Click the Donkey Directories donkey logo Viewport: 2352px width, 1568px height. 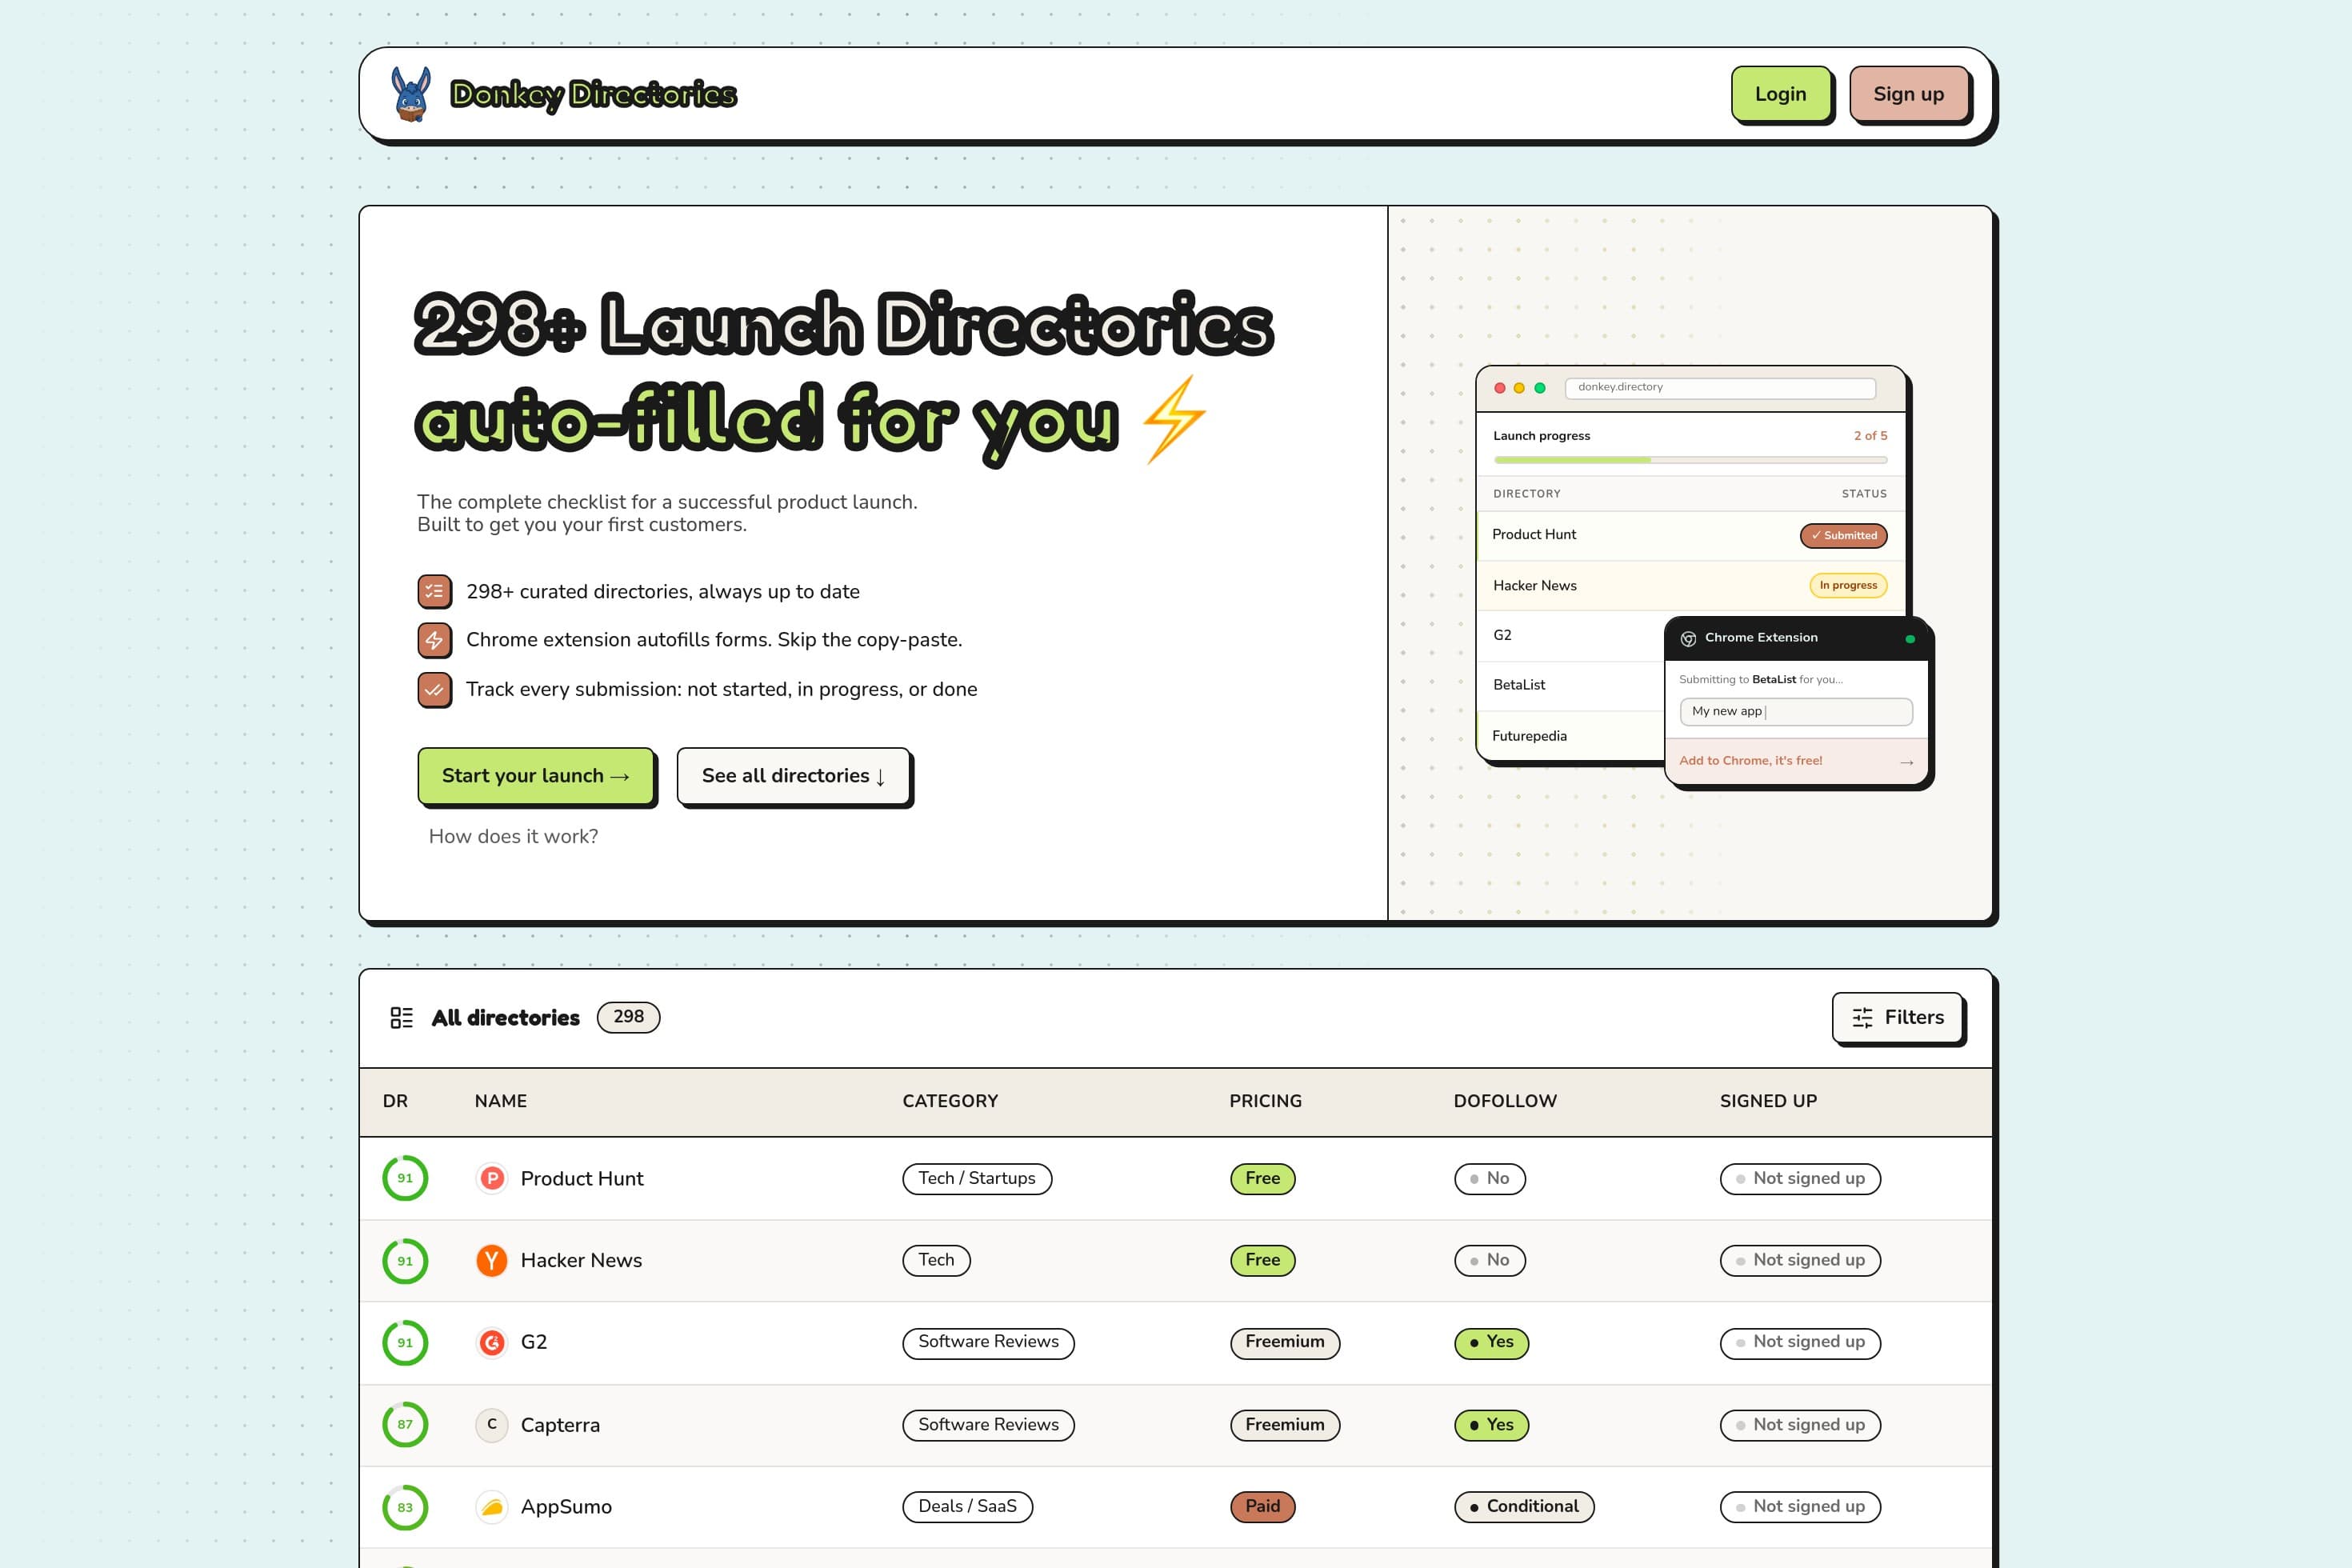tap(411, 94)
